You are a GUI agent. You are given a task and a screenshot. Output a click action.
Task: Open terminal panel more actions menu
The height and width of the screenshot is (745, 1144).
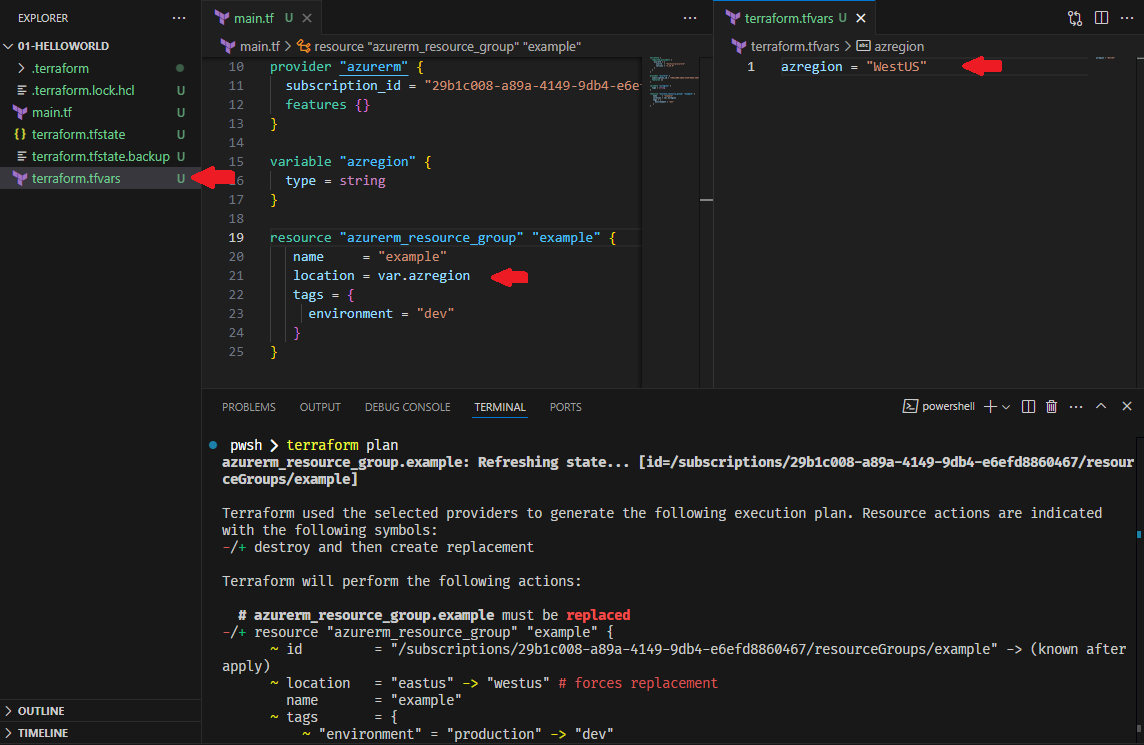coord(1075,406)
